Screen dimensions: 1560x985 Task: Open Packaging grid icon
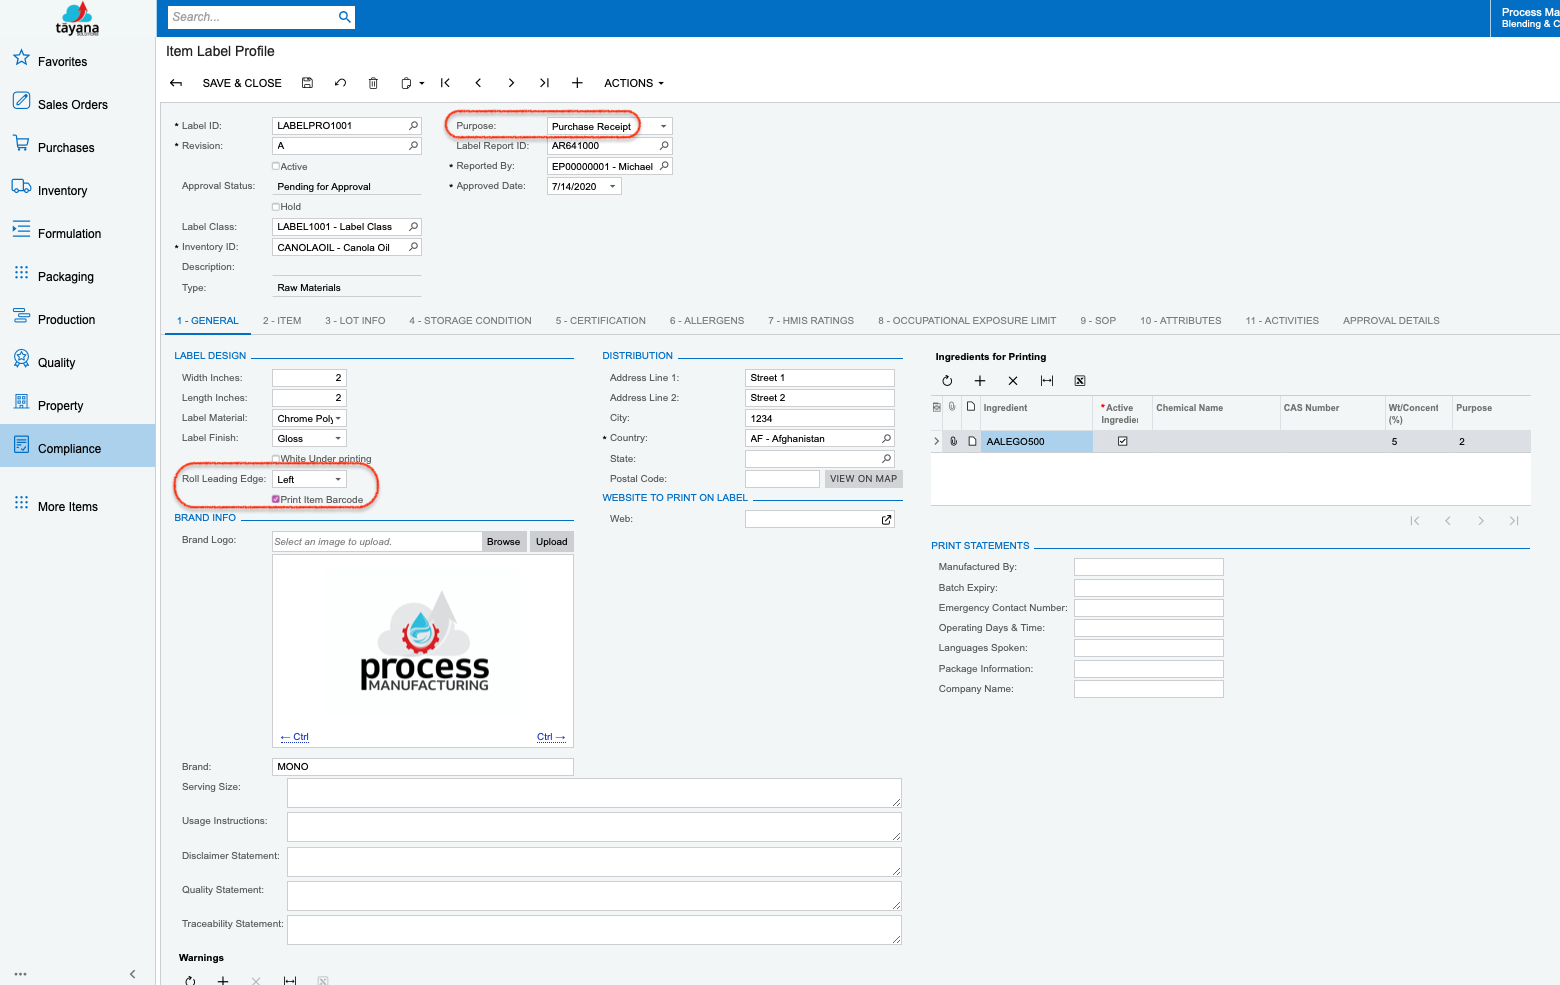pos(21,272)
